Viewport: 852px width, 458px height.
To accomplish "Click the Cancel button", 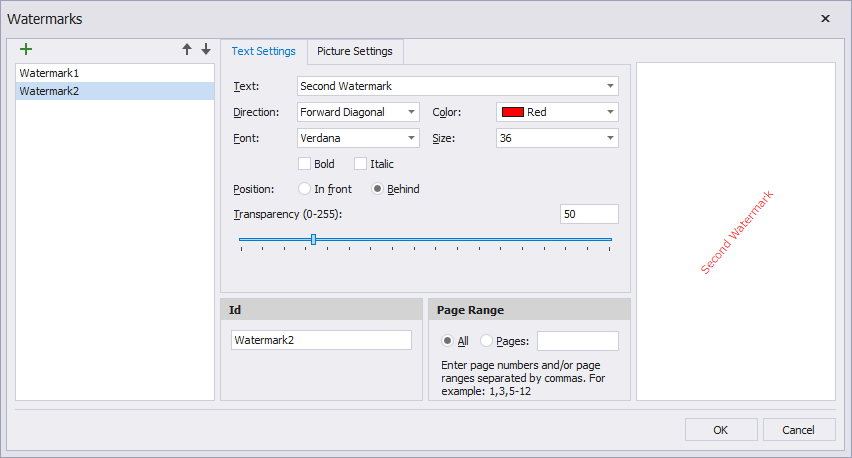I will coord(798,430).
